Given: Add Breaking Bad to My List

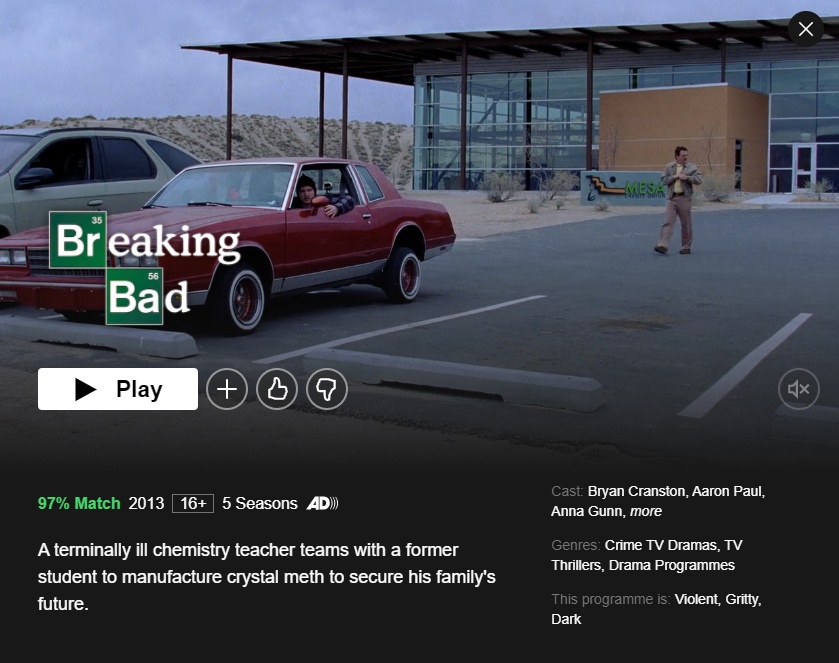Looking at the screenshot, I should [227, 389].
